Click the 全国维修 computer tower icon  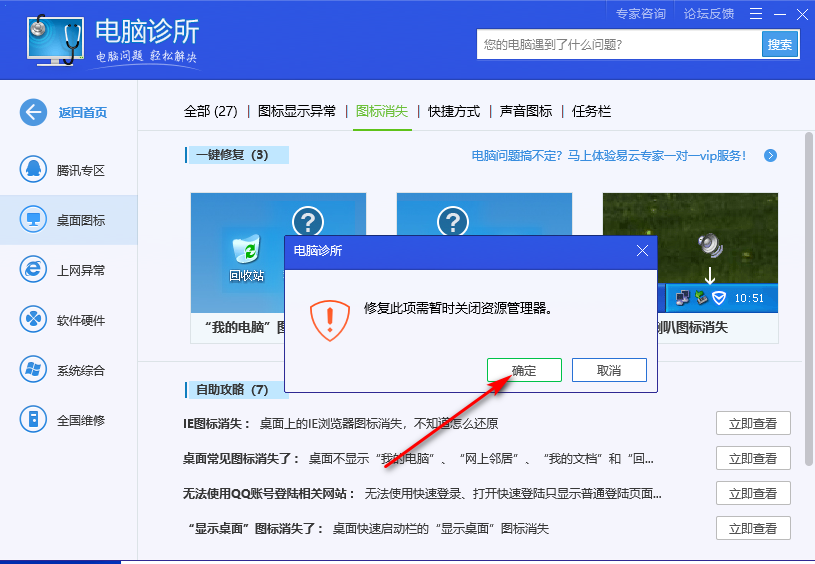tap(33, 420)
